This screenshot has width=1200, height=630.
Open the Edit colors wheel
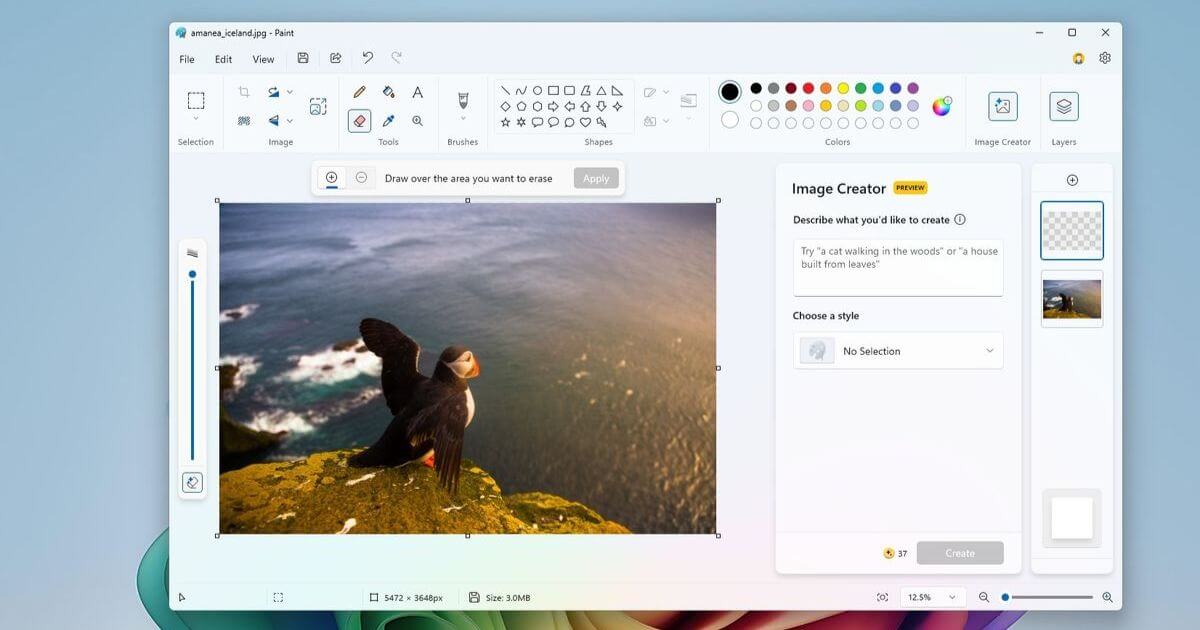(941, 106)
